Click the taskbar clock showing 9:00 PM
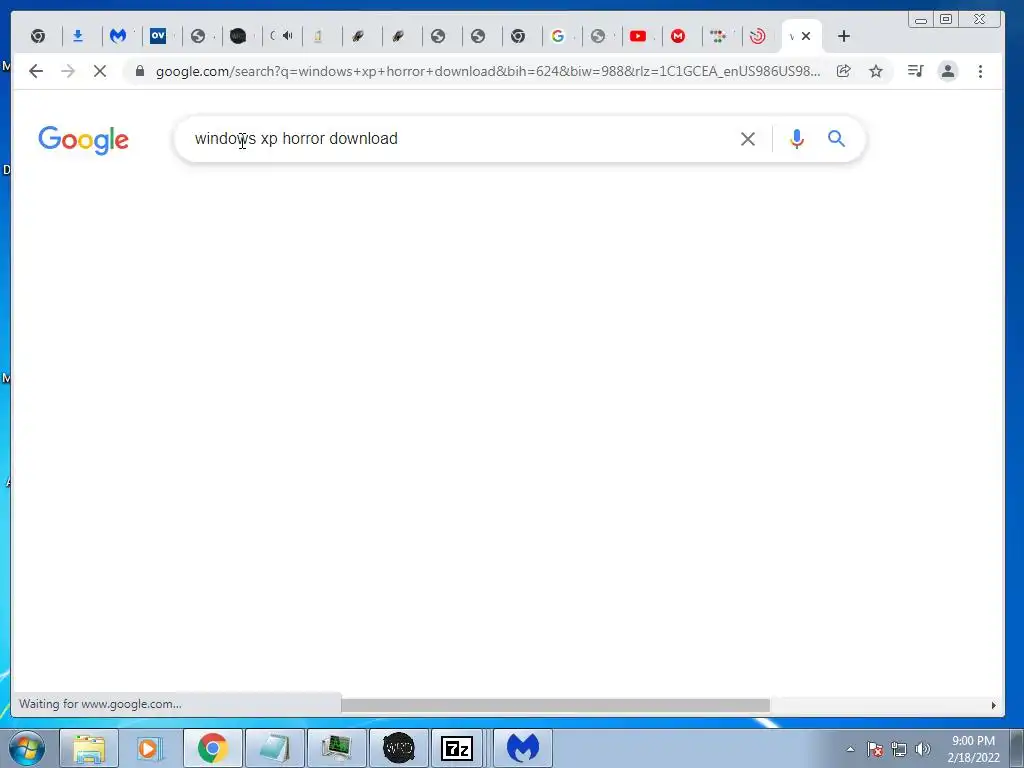The width and height of the screenshot is (1024, 768). point(973,749)
